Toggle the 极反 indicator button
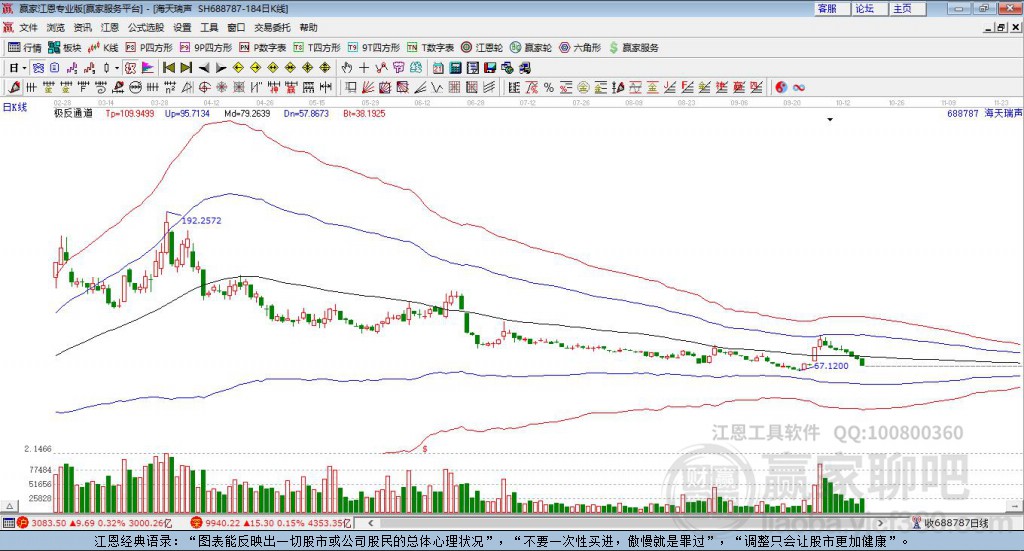1024x551 pixels. tap(130, 67)
